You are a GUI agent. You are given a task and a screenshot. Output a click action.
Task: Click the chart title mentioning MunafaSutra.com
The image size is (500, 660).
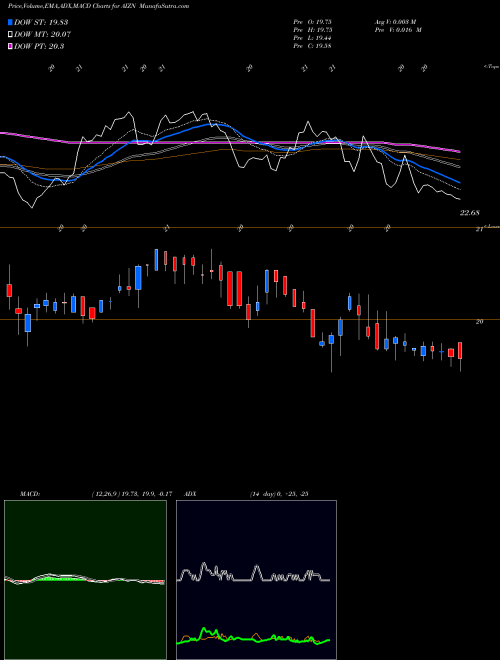[x=98, y=6]
